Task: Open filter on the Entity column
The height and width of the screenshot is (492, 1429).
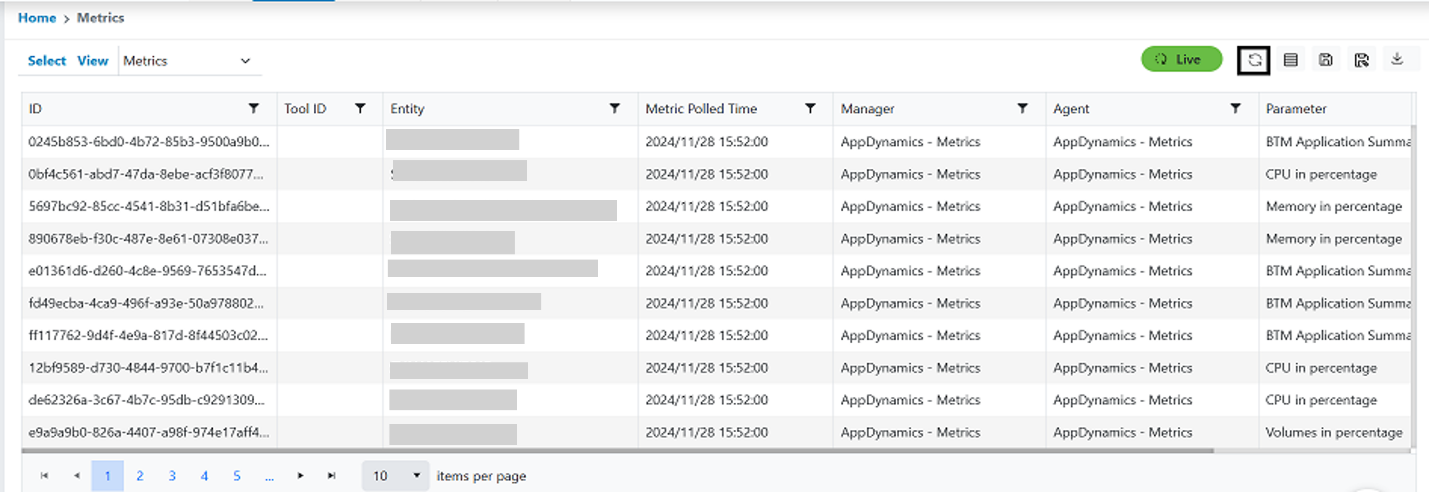Action: coord(614,108)
